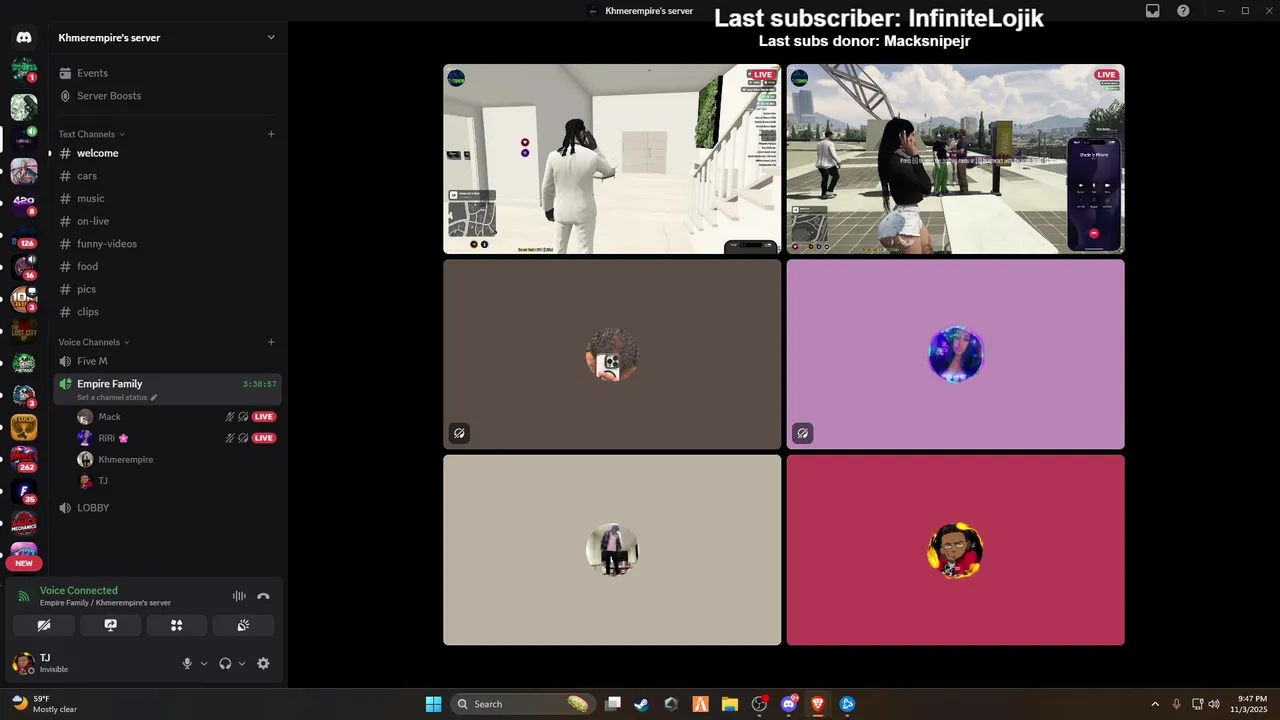This screenshot has width=1280, height=720.
Task: Join the Five M voice channel
Action: tap(166, 361)
